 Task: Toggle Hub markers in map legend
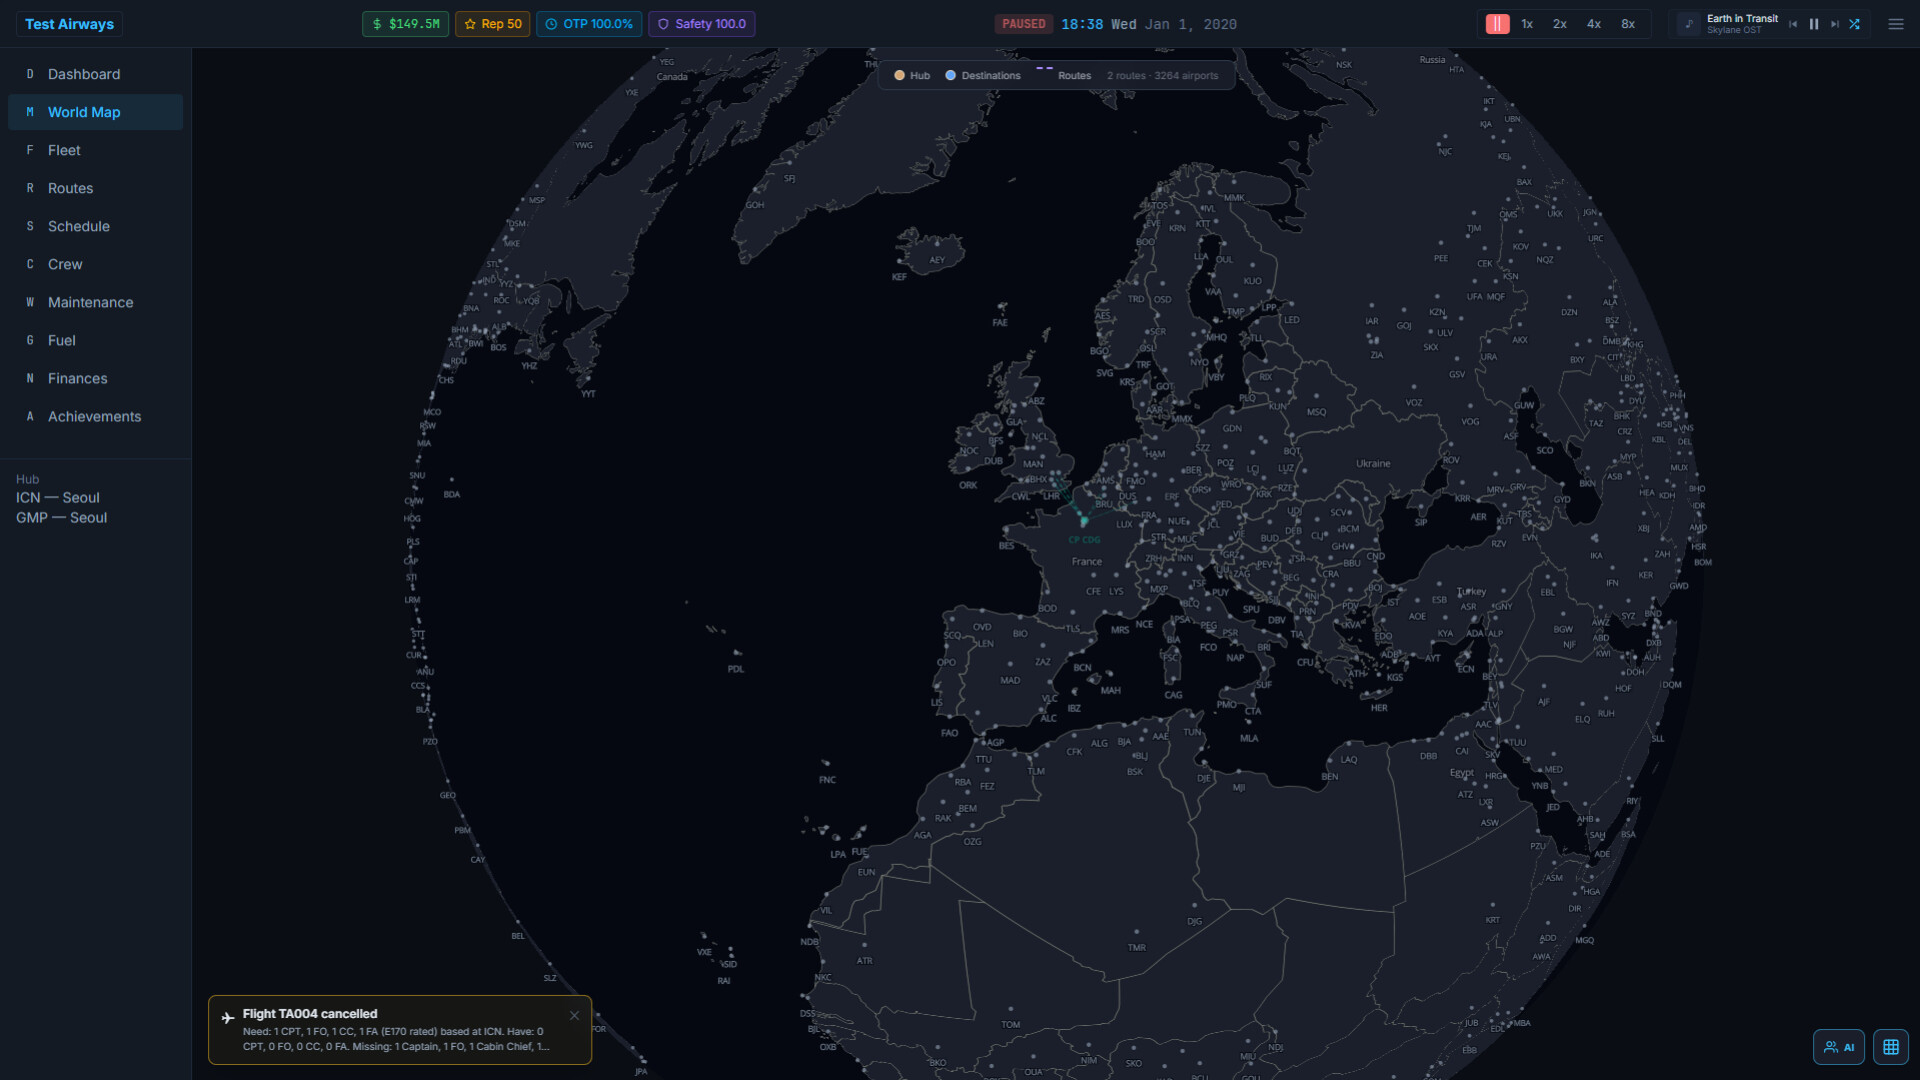pos(912,76)
